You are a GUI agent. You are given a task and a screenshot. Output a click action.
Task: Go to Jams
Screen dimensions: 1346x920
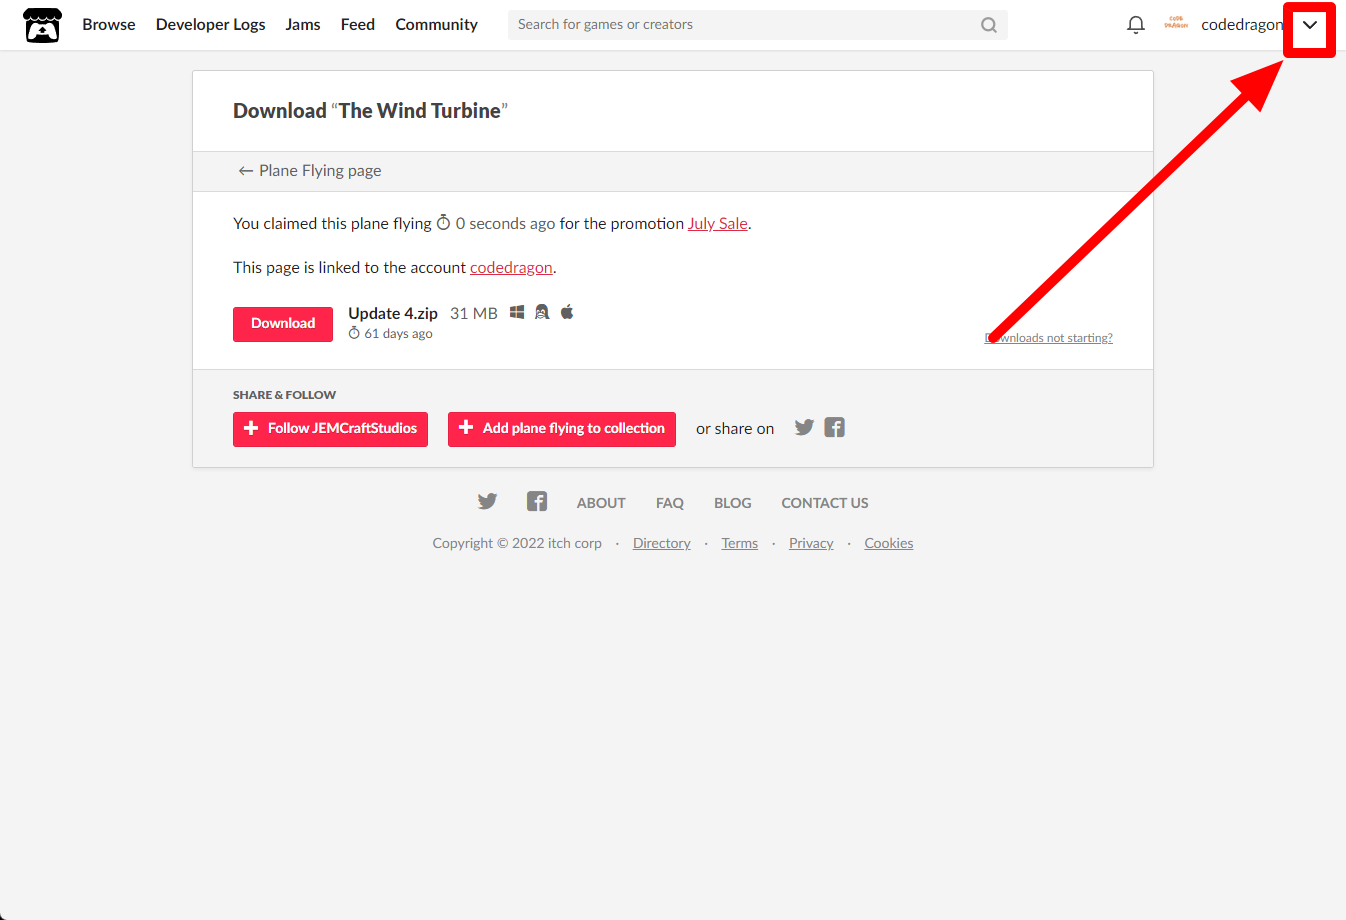303,25
